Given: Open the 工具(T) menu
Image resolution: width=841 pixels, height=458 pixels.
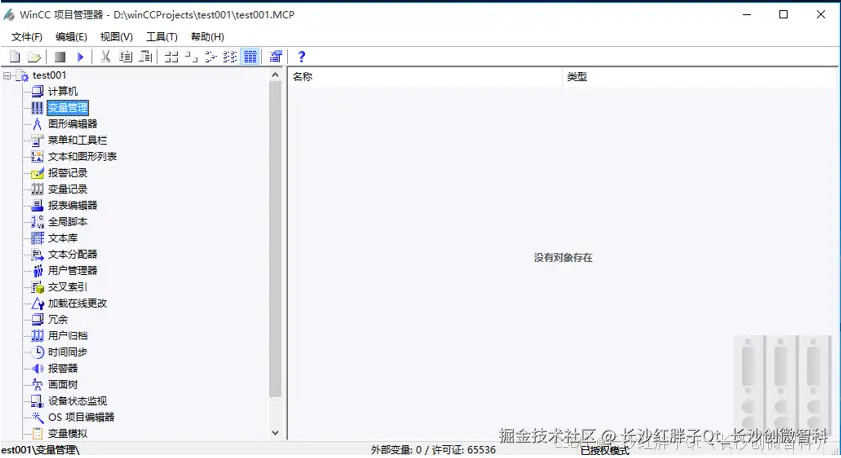Looking at the screenshot, I should [161, 36].
